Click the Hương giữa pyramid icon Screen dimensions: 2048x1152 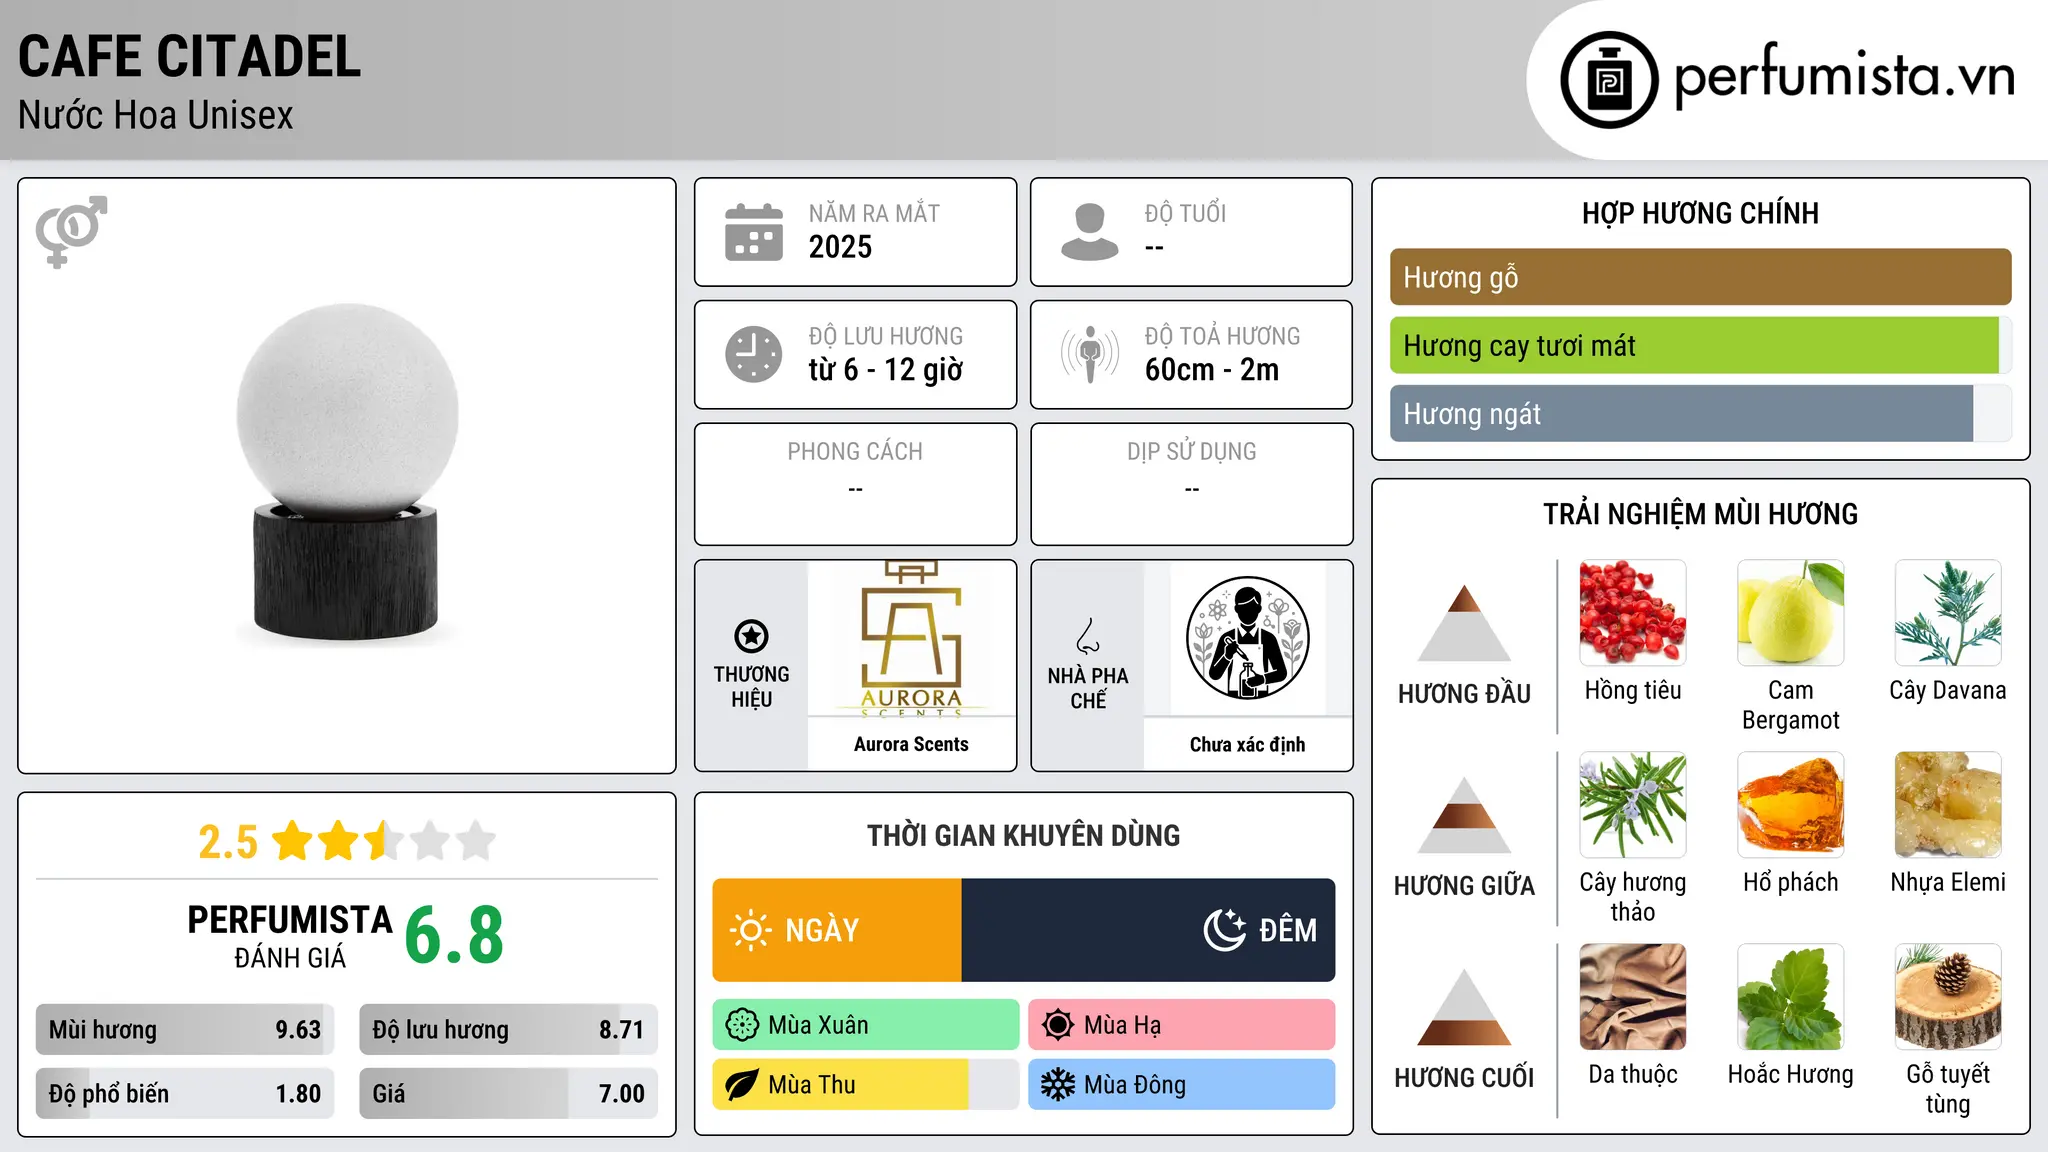click(1464, 815)
